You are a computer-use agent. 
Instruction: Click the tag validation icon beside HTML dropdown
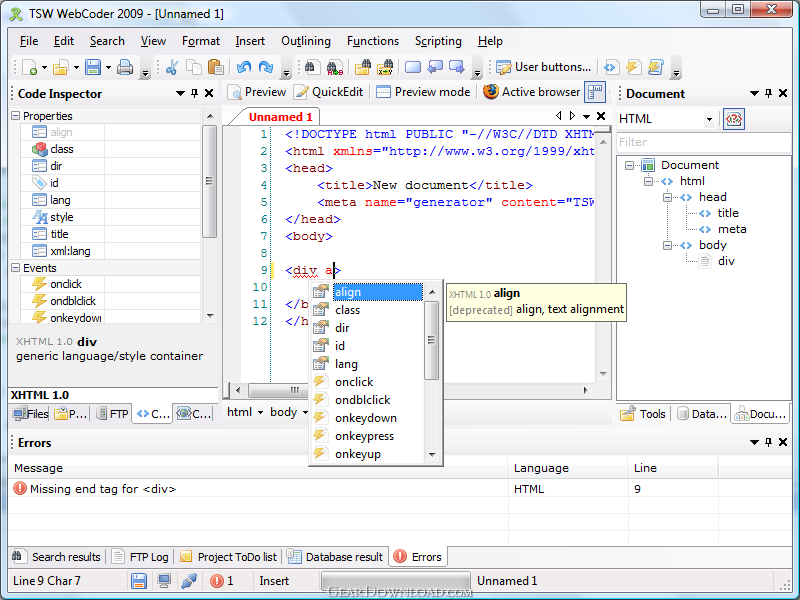[734, 119]
